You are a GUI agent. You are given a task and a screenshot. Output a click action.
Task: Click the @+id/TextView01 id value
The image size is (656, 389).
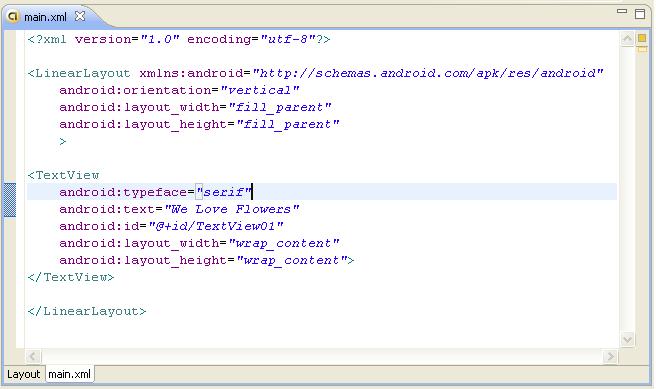[216, 226]
